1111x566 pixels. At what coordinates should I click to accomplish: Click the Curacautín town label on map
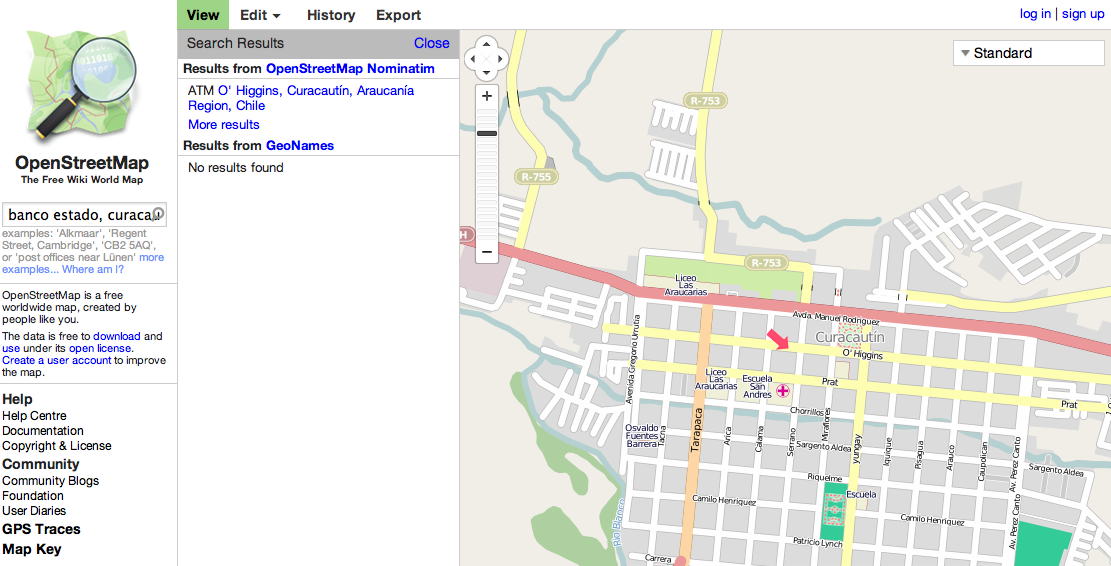click(850, 337)
